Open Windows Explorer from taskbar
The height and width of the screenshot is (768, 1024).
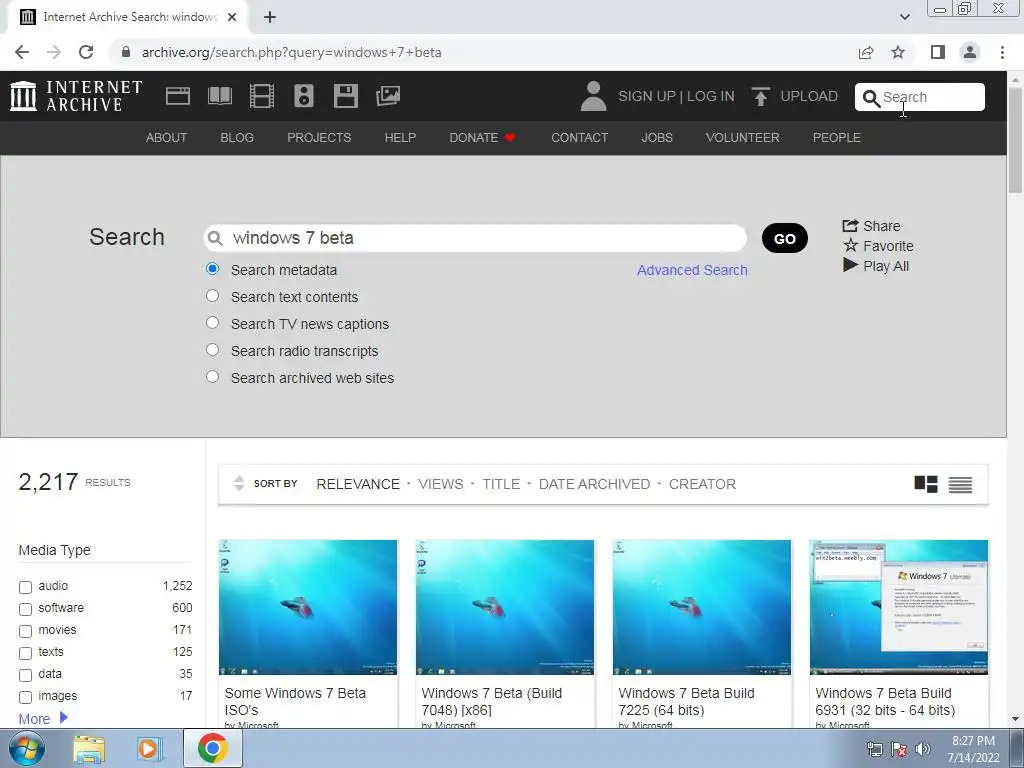click(89, 749)
